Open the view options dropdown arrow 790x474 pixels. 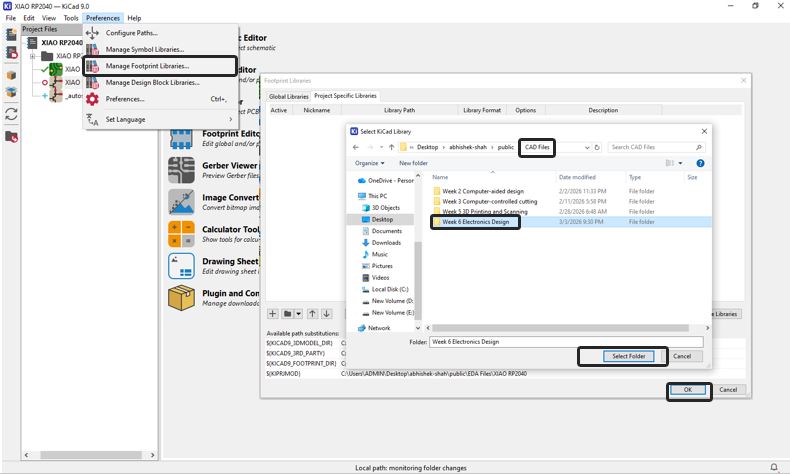pyautogui.click(x=680, y=163)
